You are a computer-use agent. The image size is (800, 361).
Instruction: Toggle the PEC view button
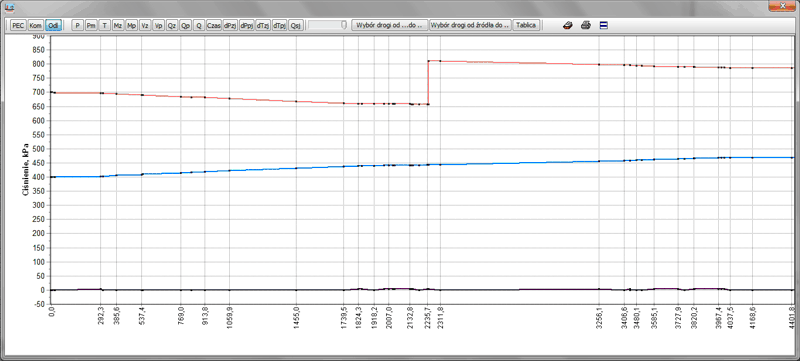[18, 25]
